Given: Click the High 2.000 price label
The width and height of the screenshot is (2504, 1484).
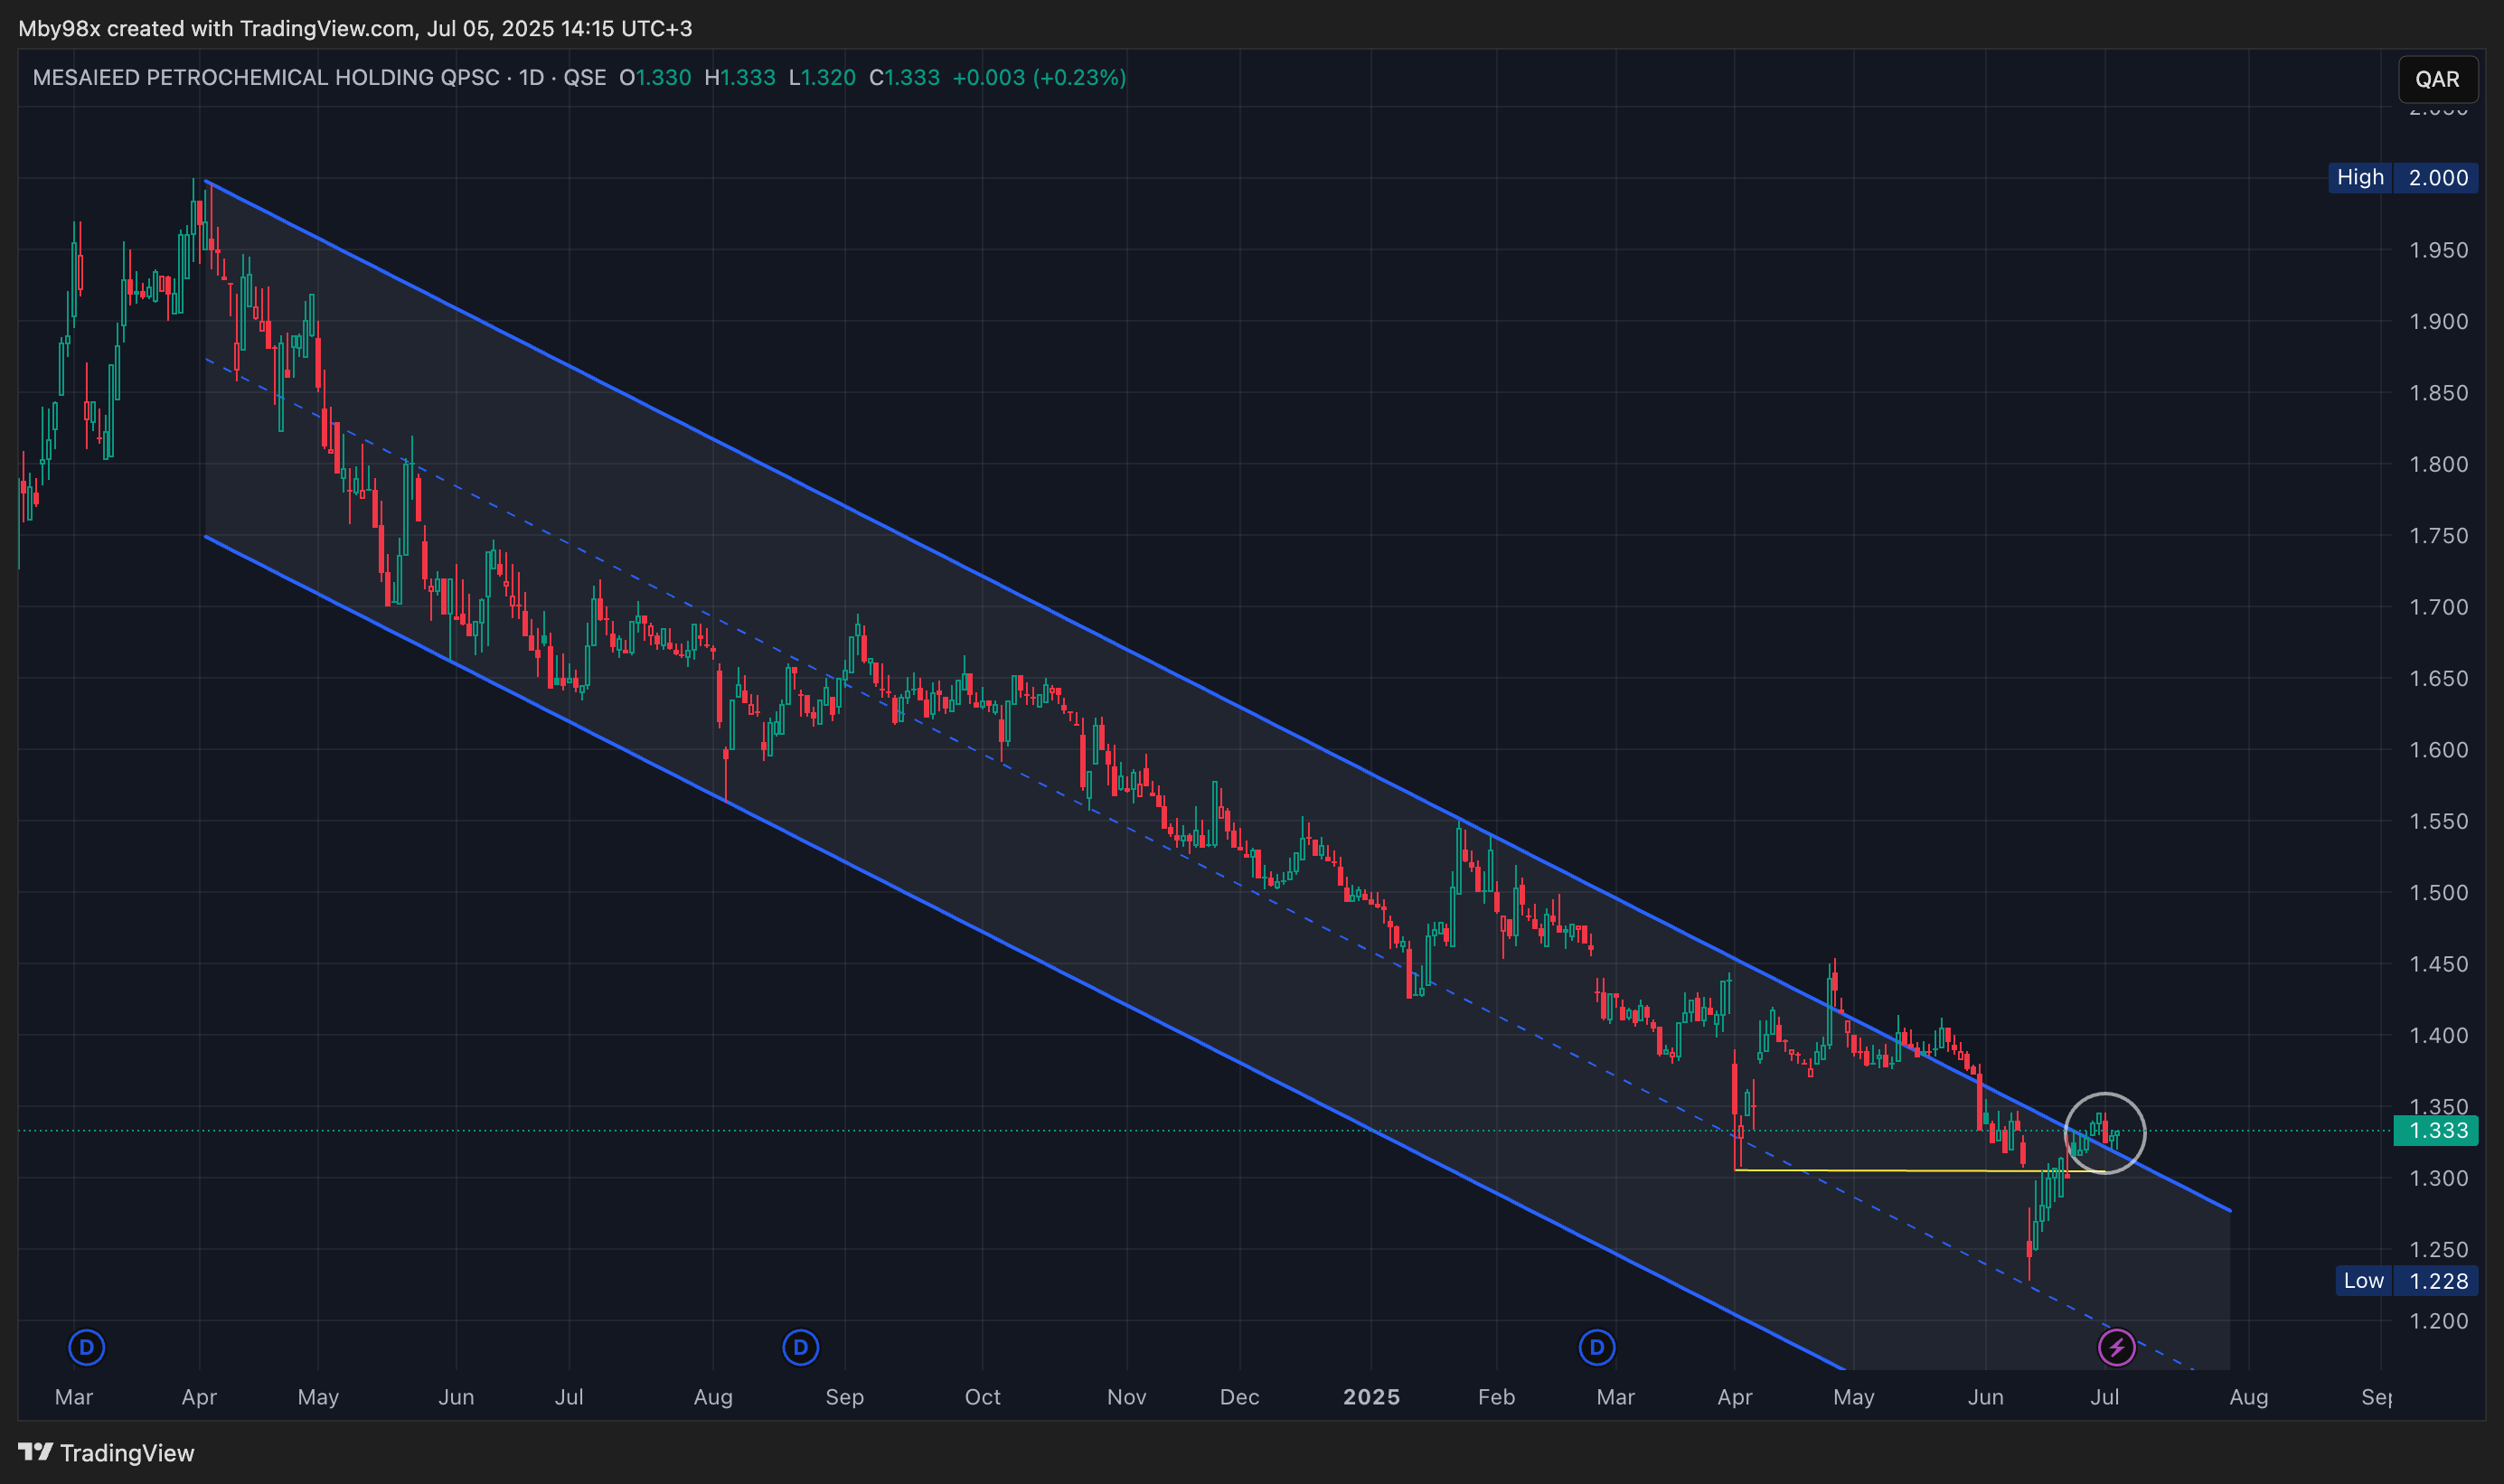Looking at the screenshot, I should (2402, 178).
